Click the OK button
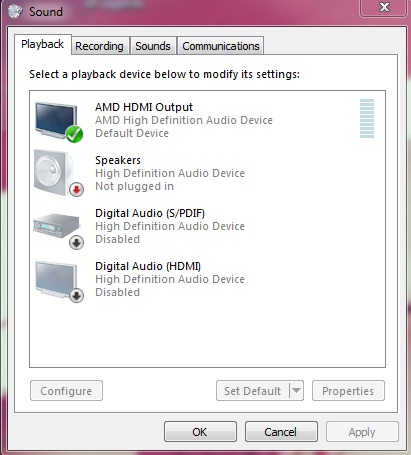The width and height of the screenshot is (411, 455). point(200,432)
